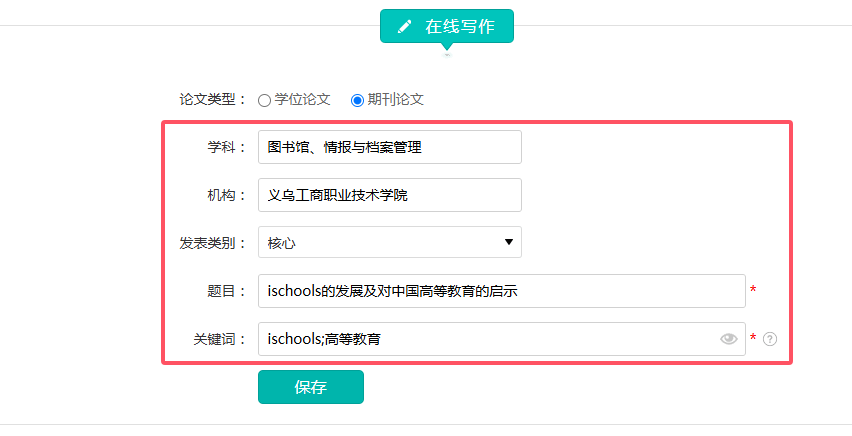Toggle the eye icon in 关键词 field

[729, 339]
